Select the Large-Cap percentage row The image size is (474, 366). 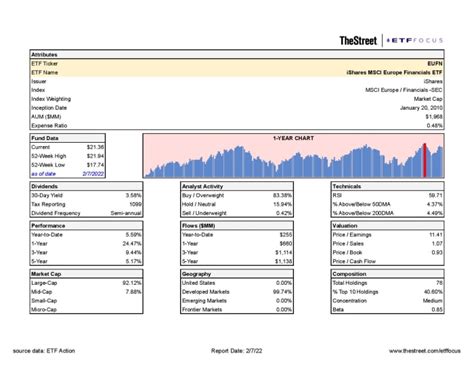tap(86, 283)
